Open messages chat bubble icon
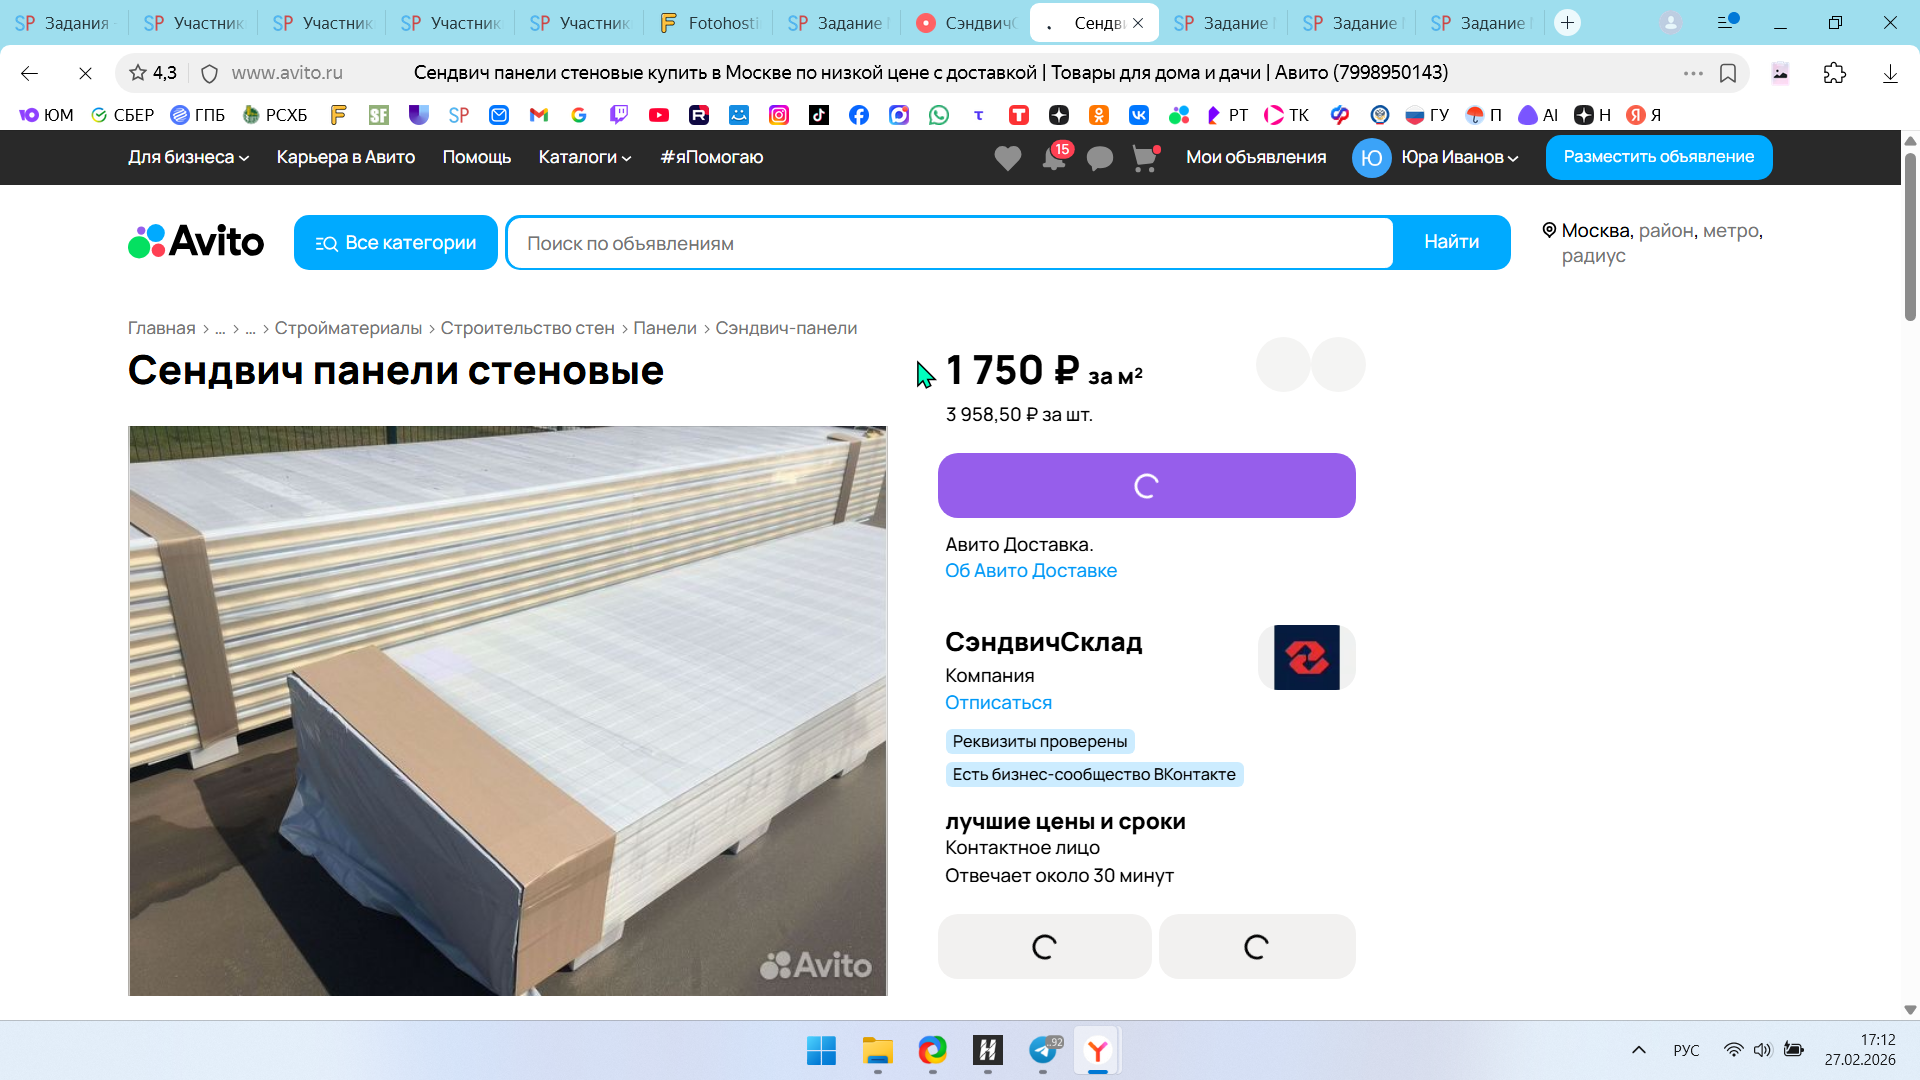 [x=1099, y=158]
